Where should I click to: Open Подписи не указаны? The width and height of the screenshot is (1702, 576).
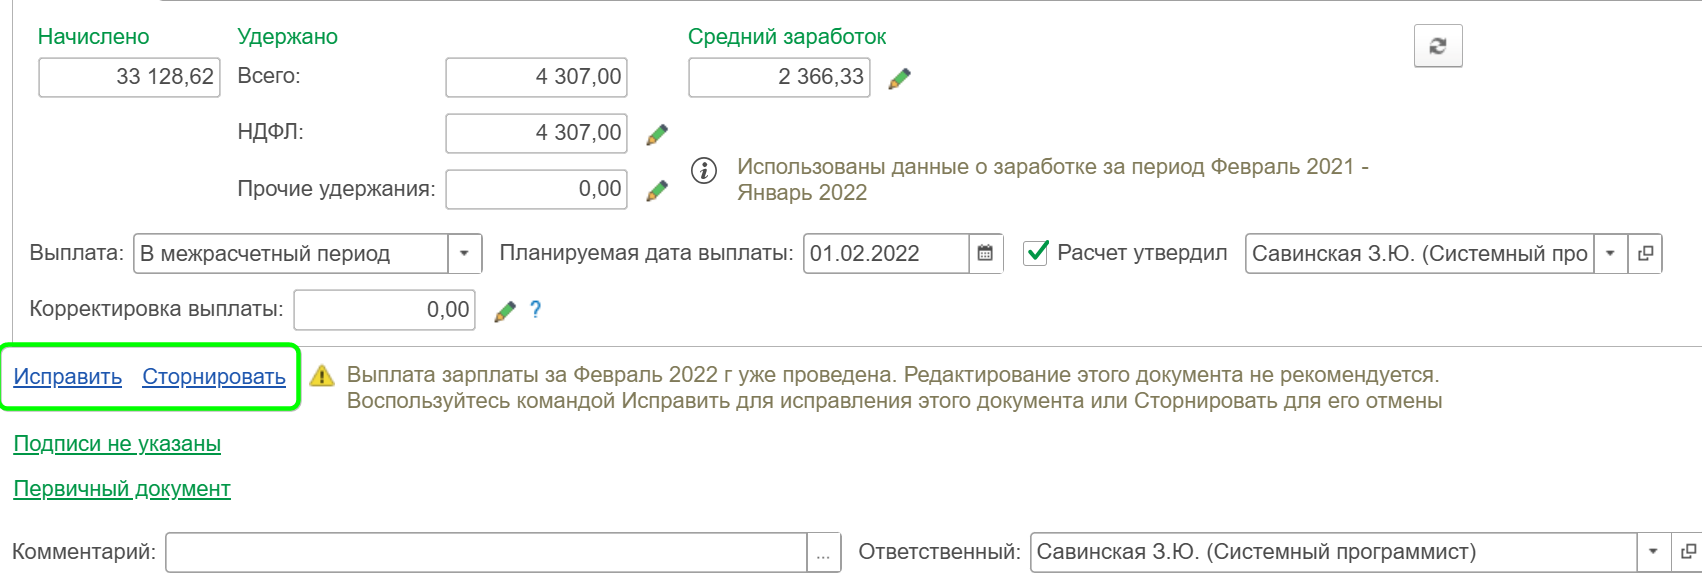point(115,443)
